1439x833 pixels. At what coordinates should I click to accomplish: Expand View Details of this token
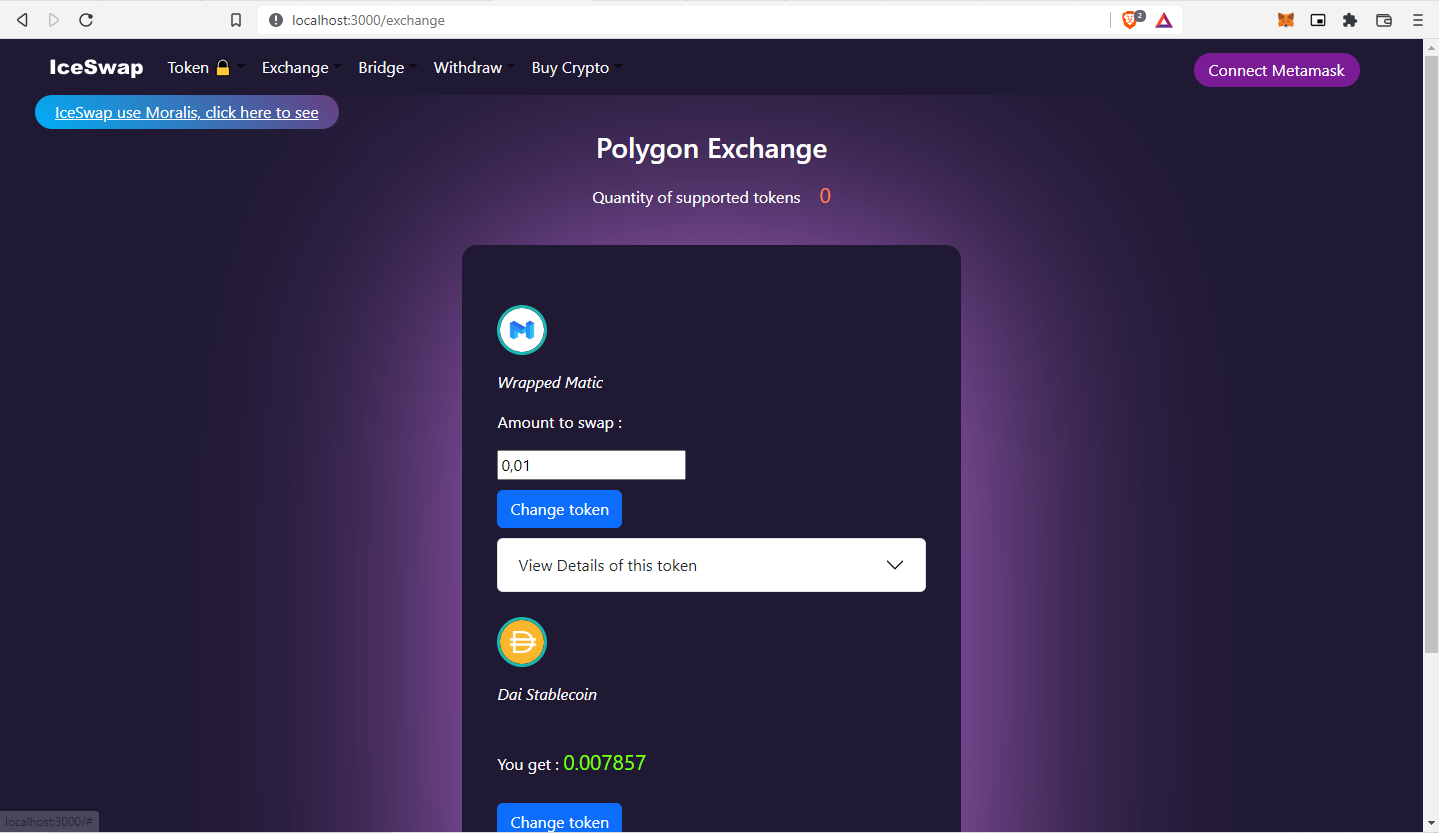click(711, 565)
